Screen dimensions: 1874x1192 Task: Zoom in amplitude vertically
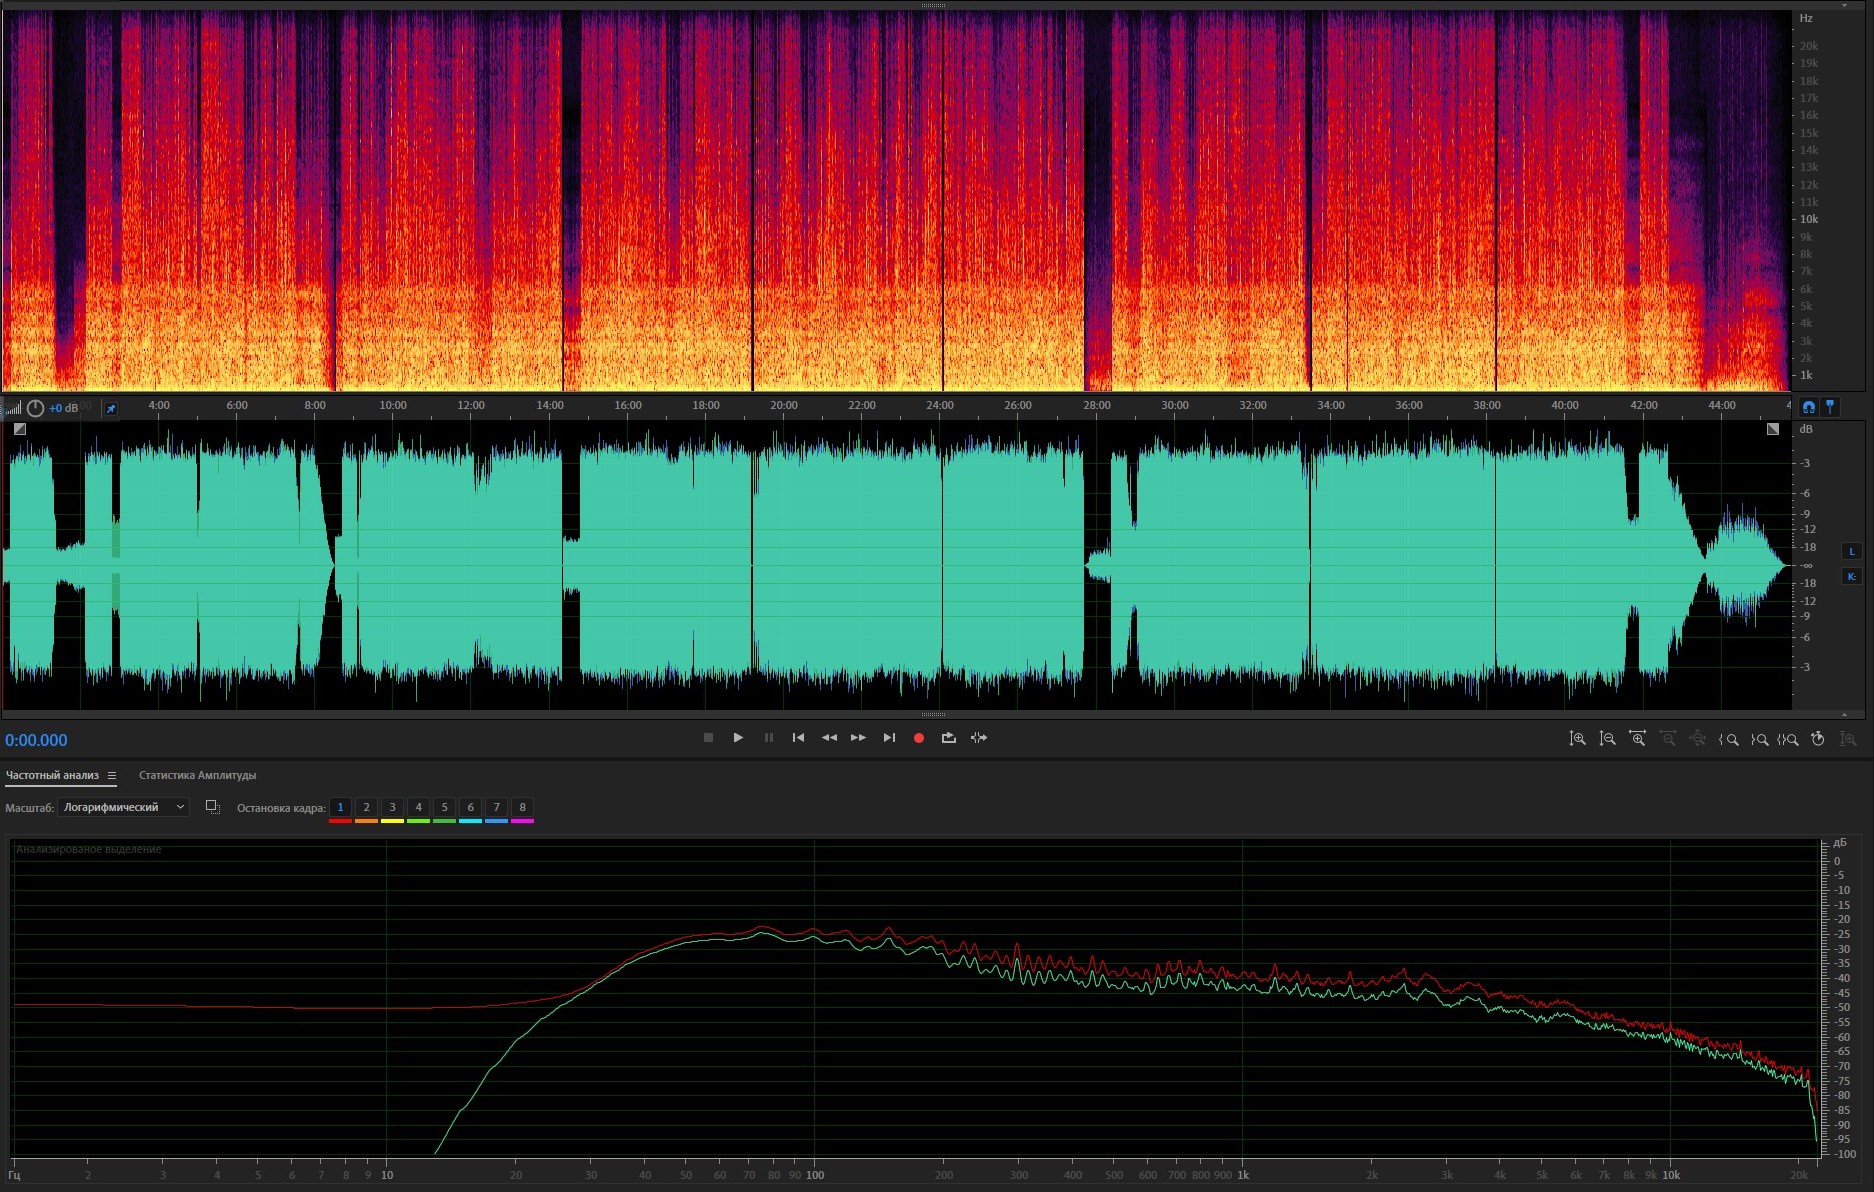tap(1577, 739)
